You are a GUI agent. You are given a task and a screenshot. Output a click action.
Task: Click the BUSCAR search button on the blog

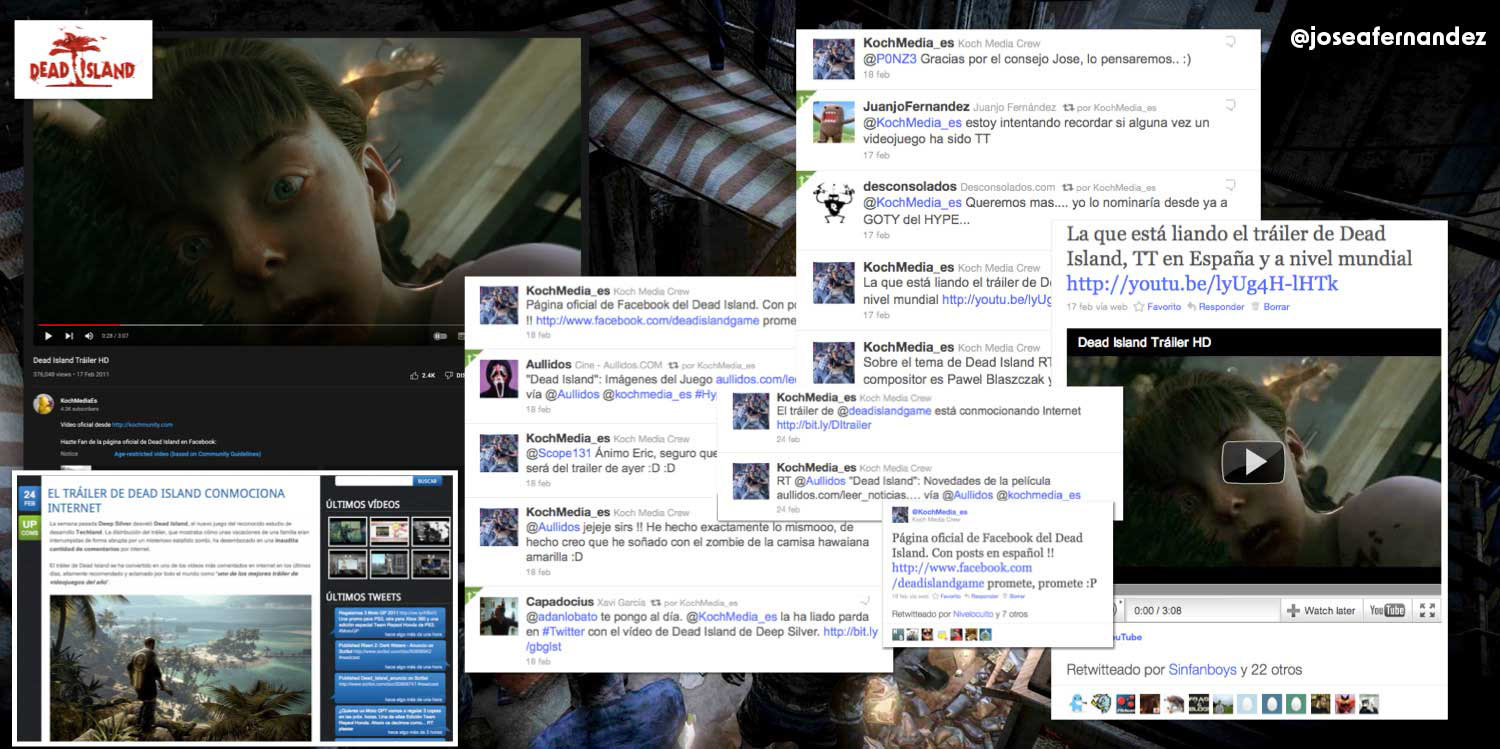427,481
